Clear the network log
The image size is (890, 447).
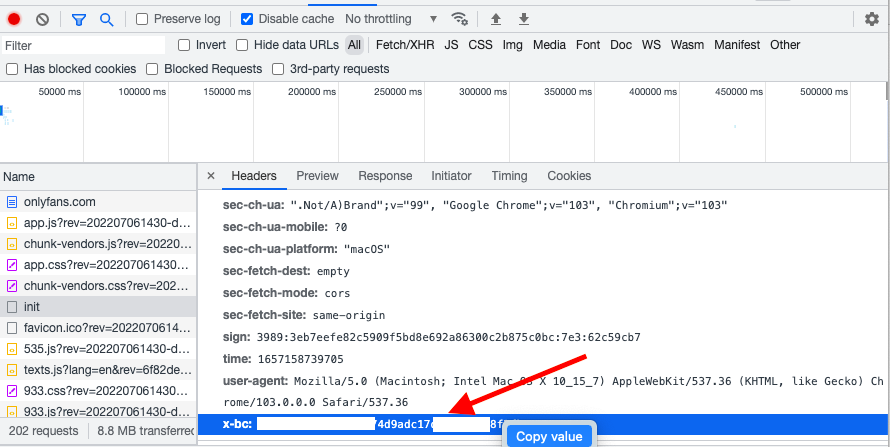coord(42,19)
